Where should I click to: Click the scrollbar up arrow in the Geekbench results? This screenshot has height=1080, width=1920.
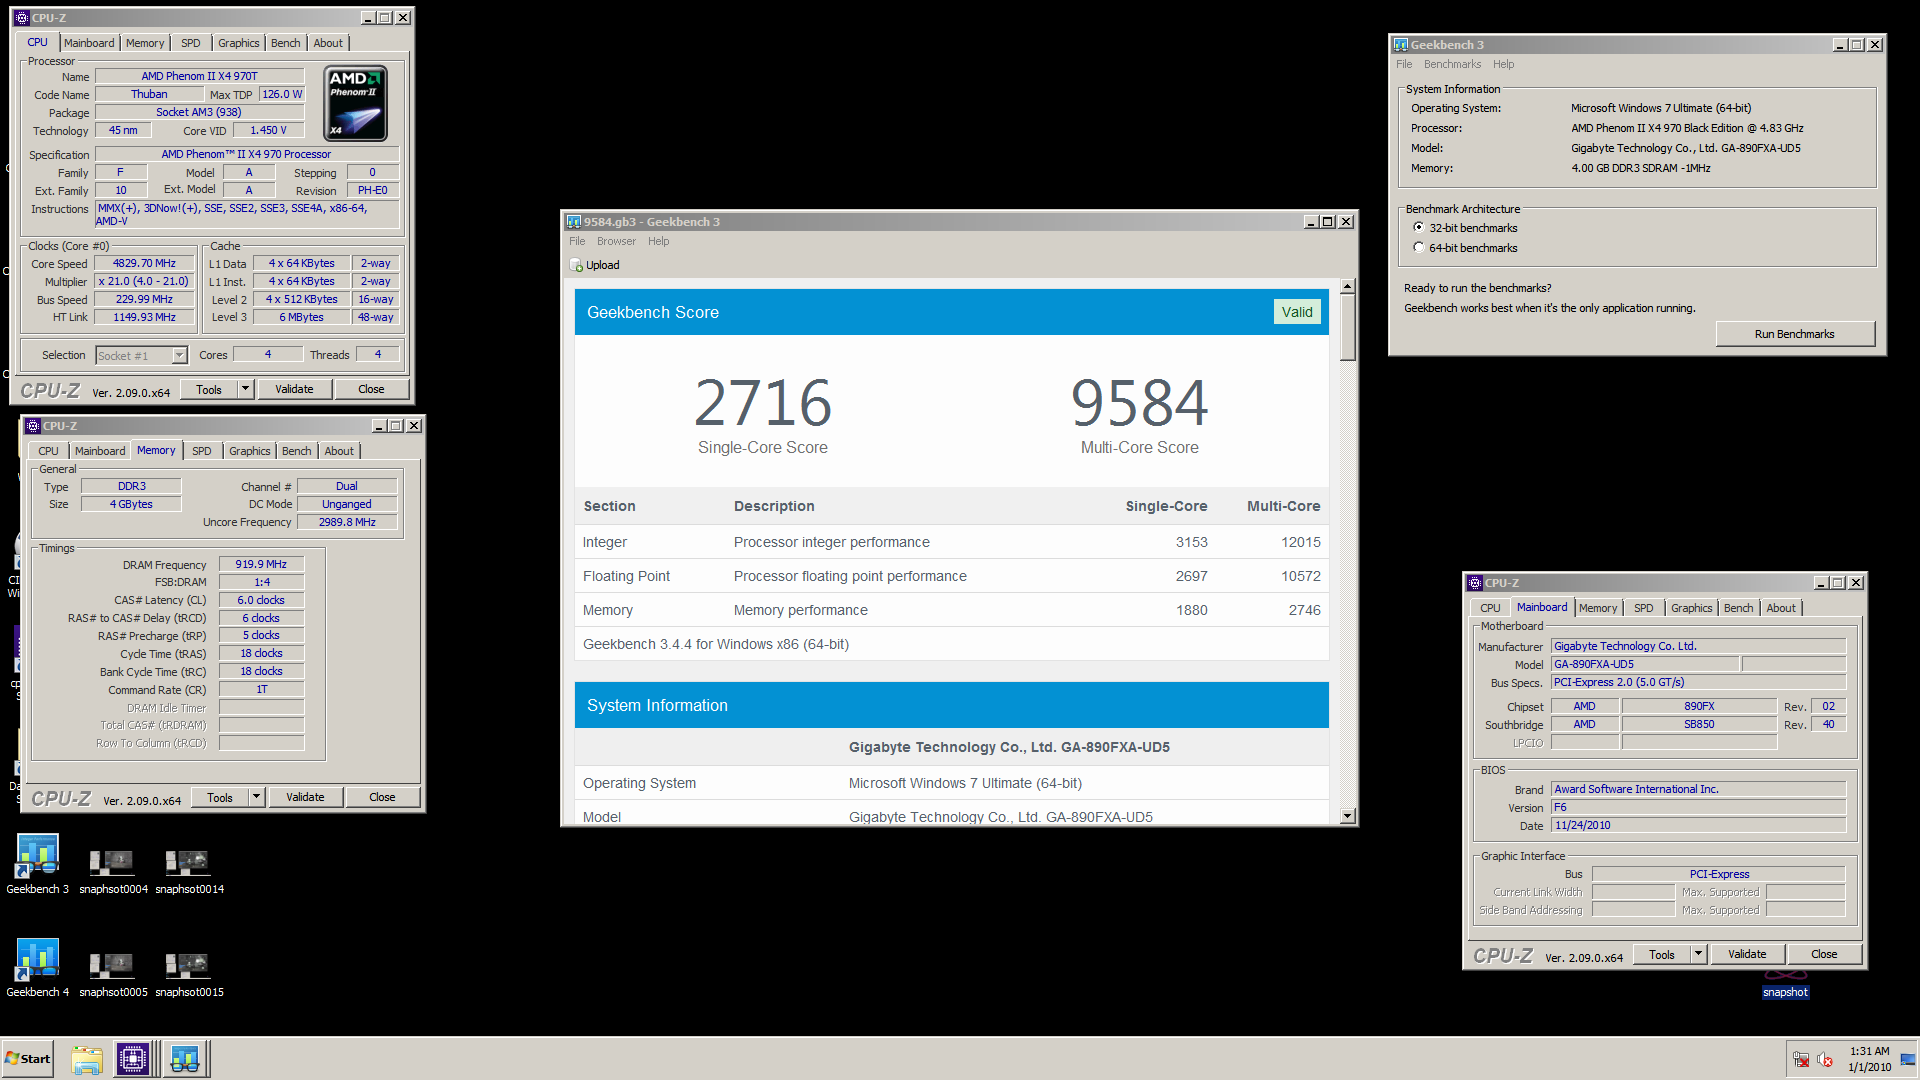tap(1347, 287)
